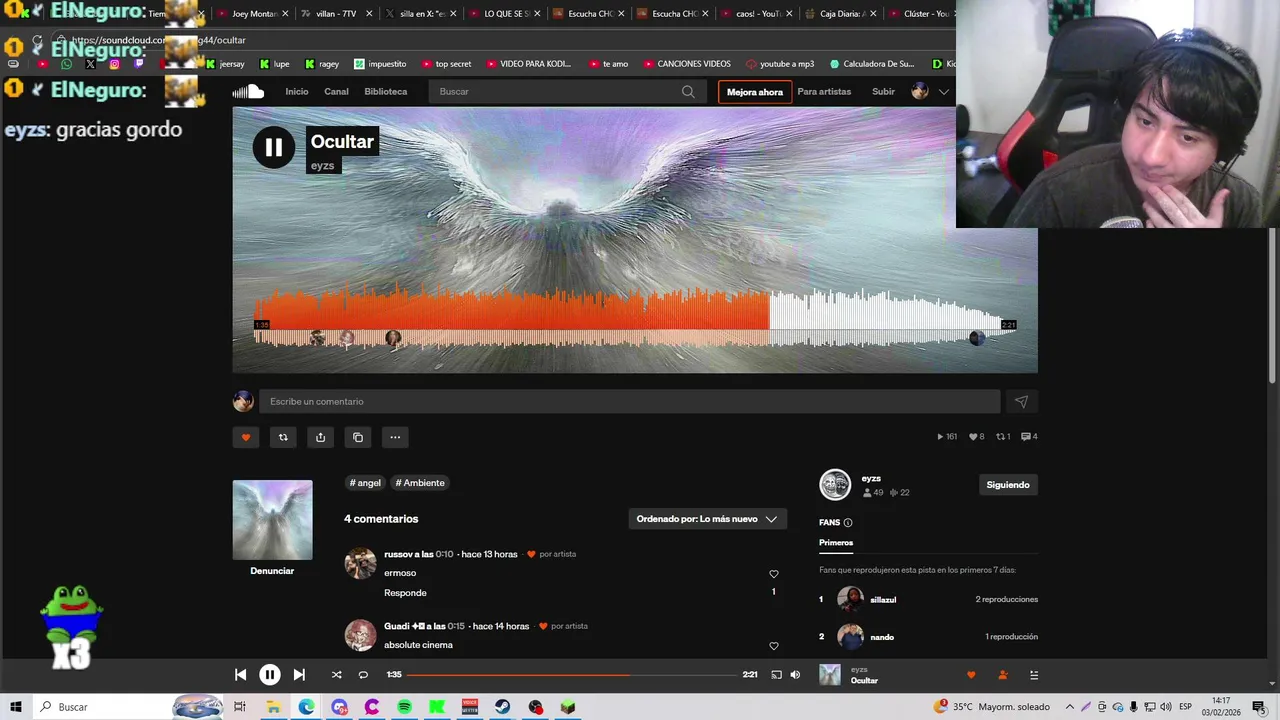Image resolution: width=1280 pixels, height=720 pixels.
Task: Open the Ocultar cover artwork thumbnail
Action: click(272, 520)
